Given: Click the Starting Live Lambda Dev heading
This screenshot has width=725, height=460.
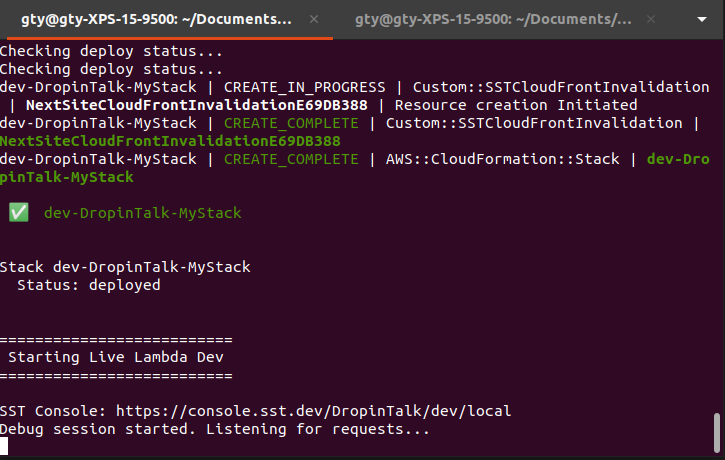Looking at the screenshot, I should pos(116,357).
